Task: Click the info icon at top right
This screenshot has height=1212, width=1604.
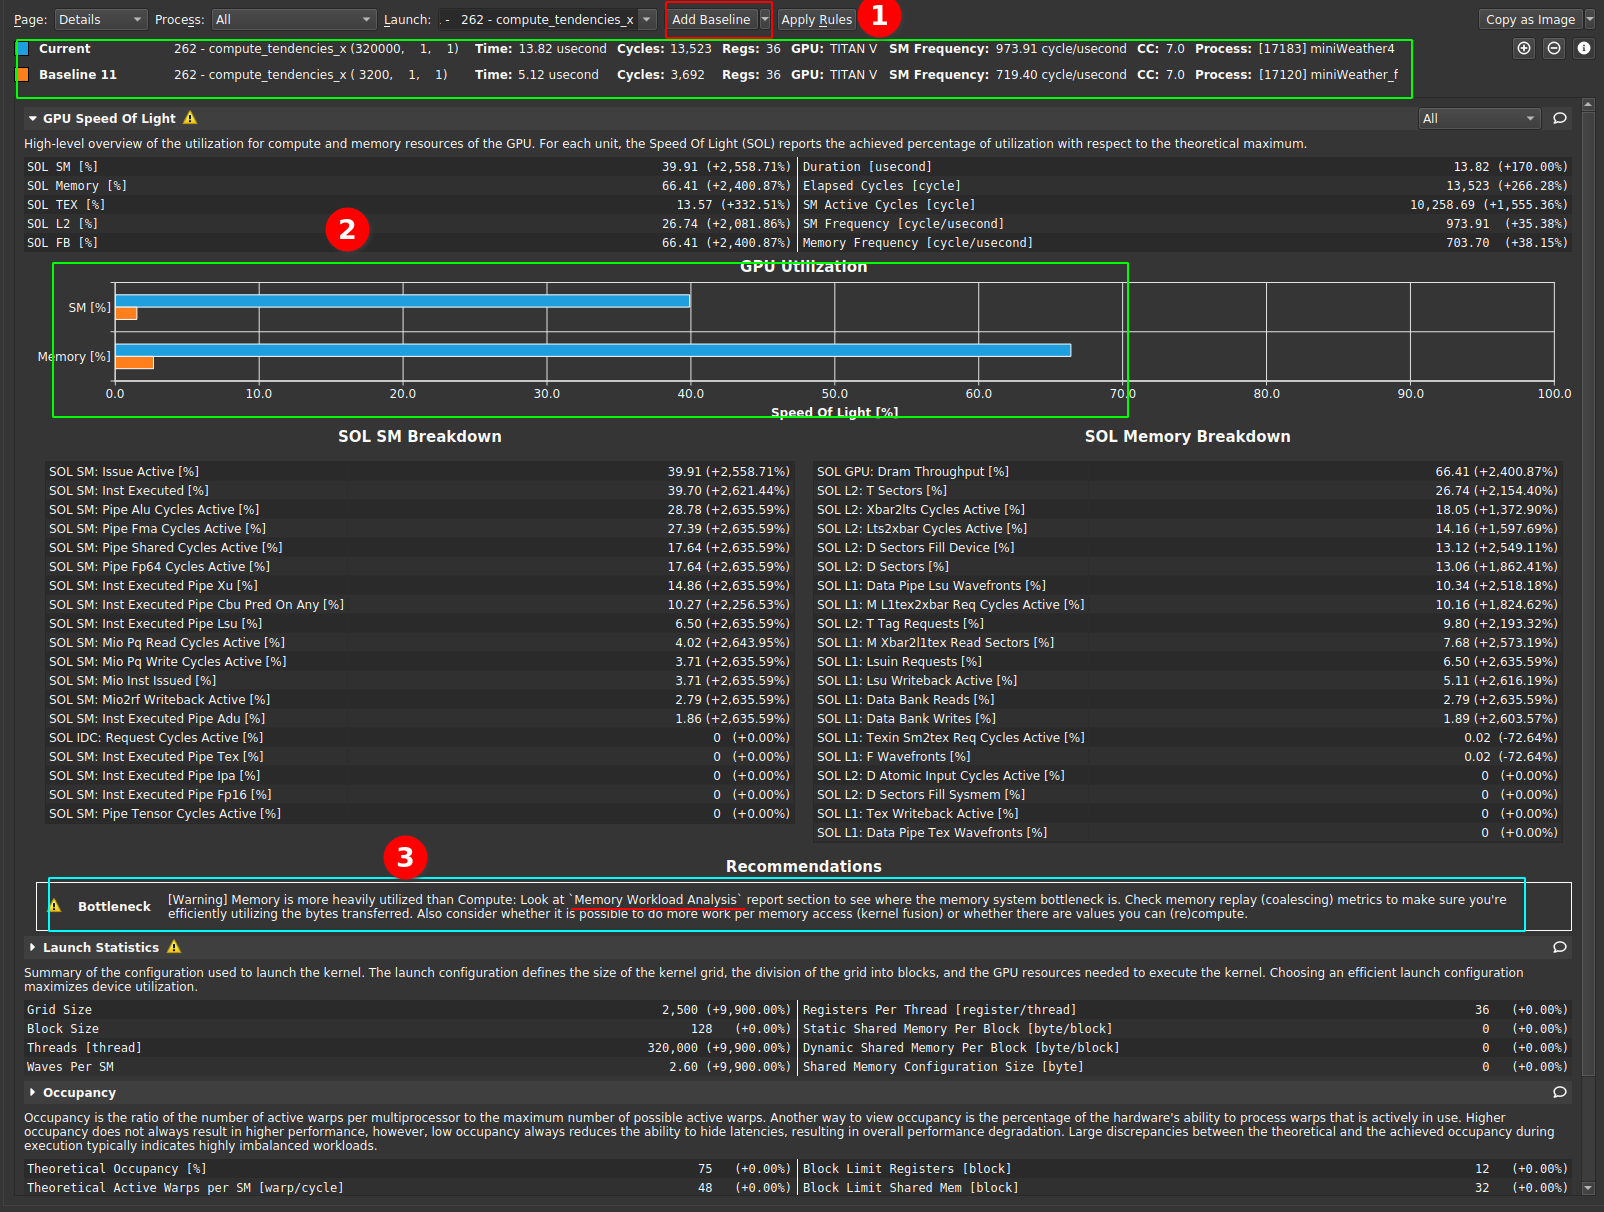Action: [1583, 48]
